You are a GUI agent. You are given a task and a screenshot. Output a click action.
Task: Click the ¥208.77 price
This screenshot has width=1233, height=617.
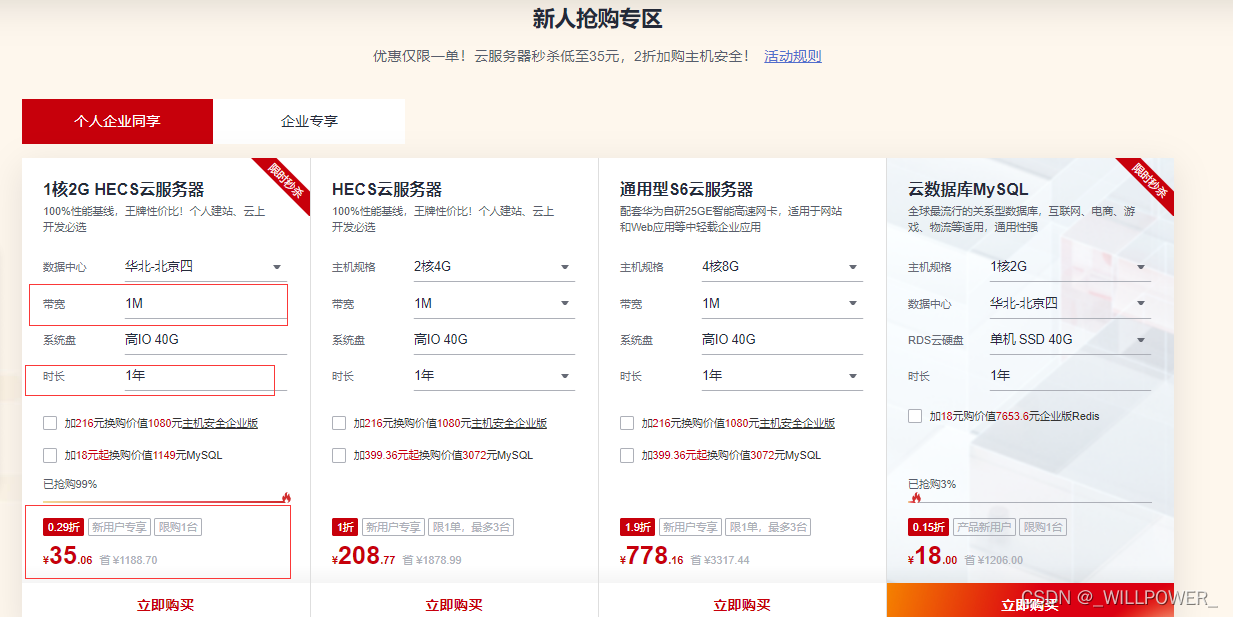(x=364, y=556)
